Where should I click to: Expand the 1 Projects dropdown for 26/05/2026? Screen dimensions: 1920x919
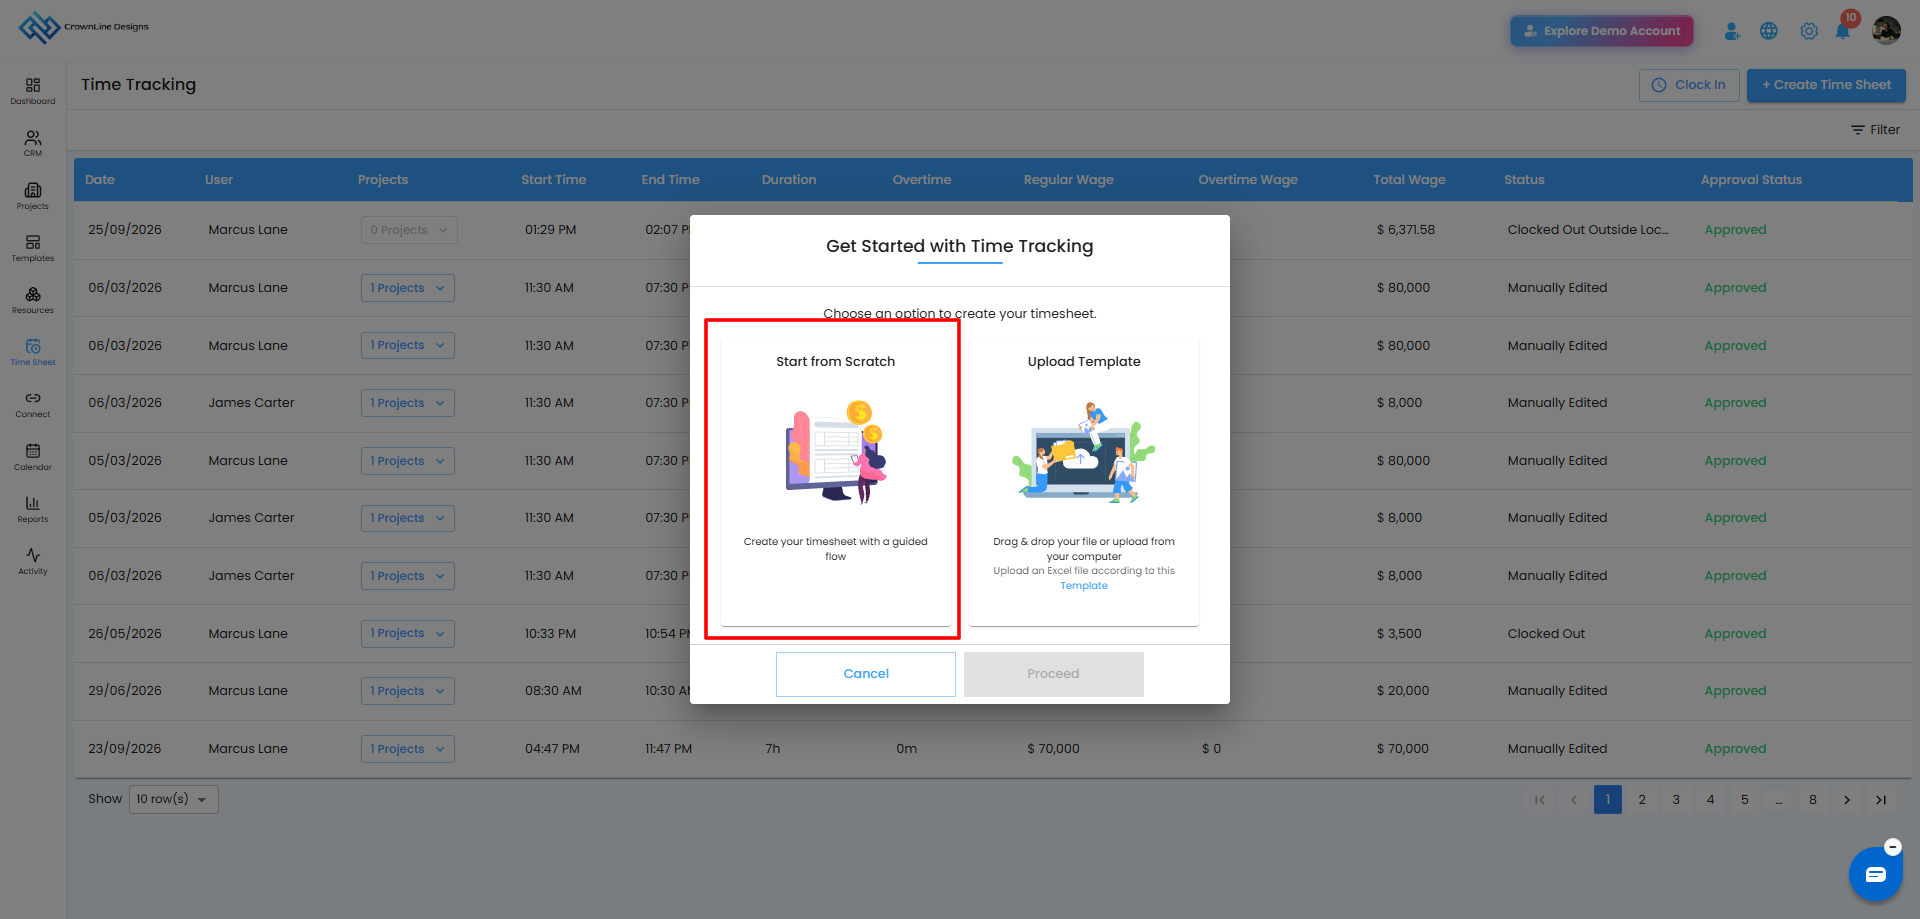point(408,633)
